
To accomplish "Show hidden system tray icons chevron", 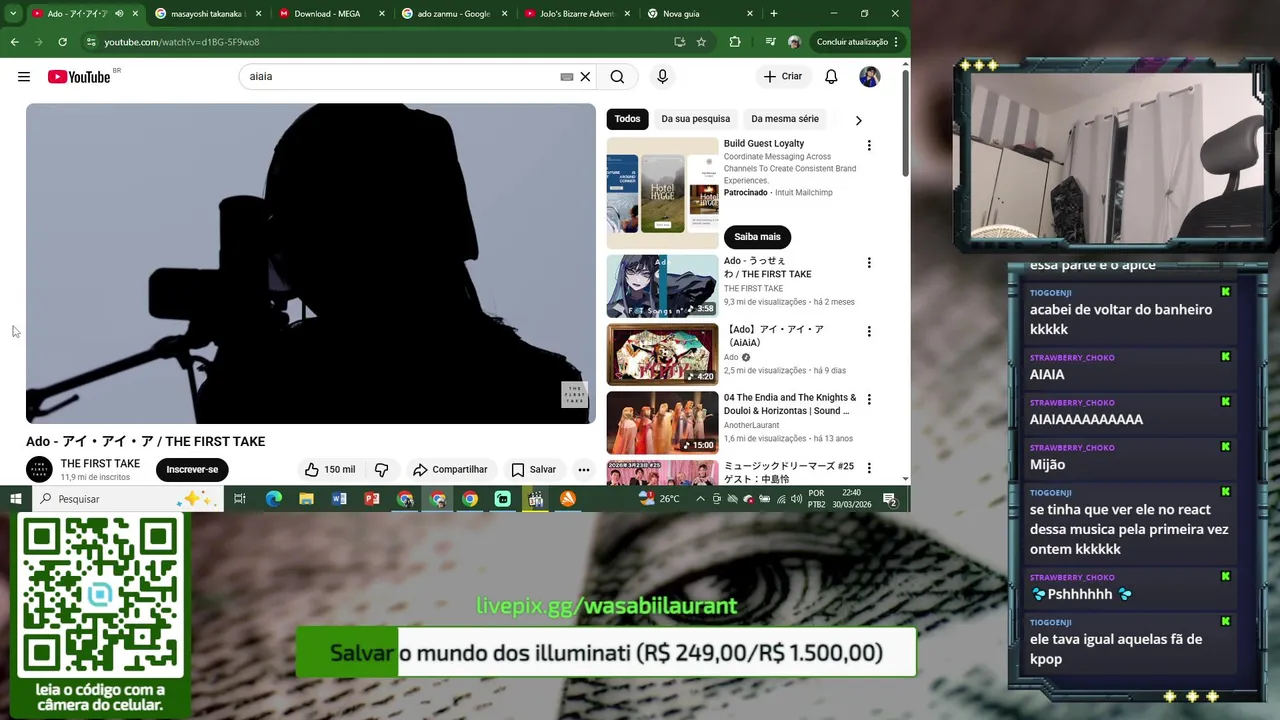I will 700,499.
